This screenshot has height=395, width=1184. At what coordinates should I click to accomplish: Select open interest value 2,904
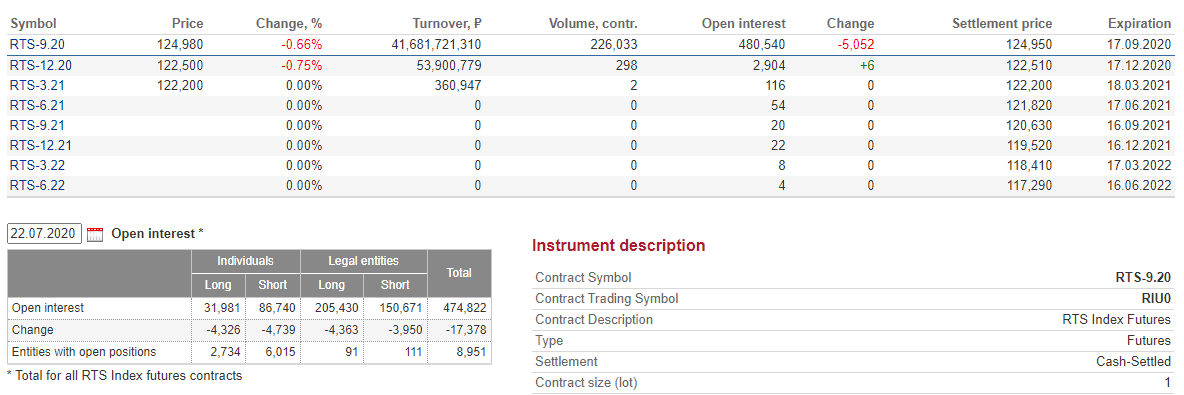pyautogui.click(x=769, y=65)
